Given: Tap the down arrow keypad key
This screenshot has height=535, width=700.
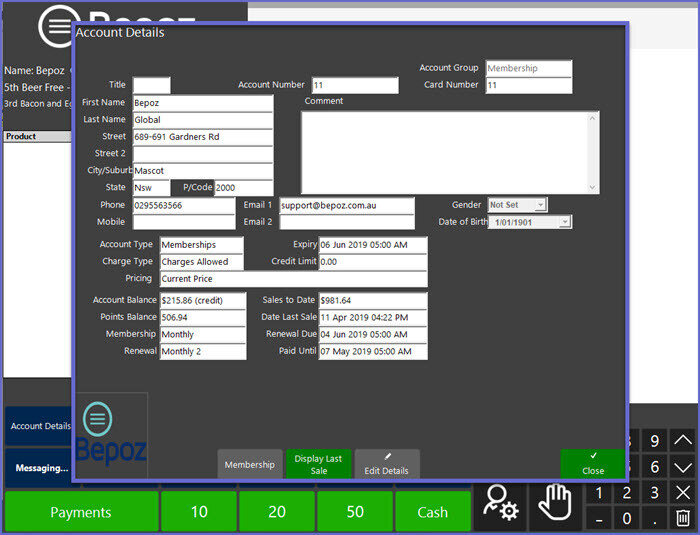Looking at the screenshot, I should (683, 467).
